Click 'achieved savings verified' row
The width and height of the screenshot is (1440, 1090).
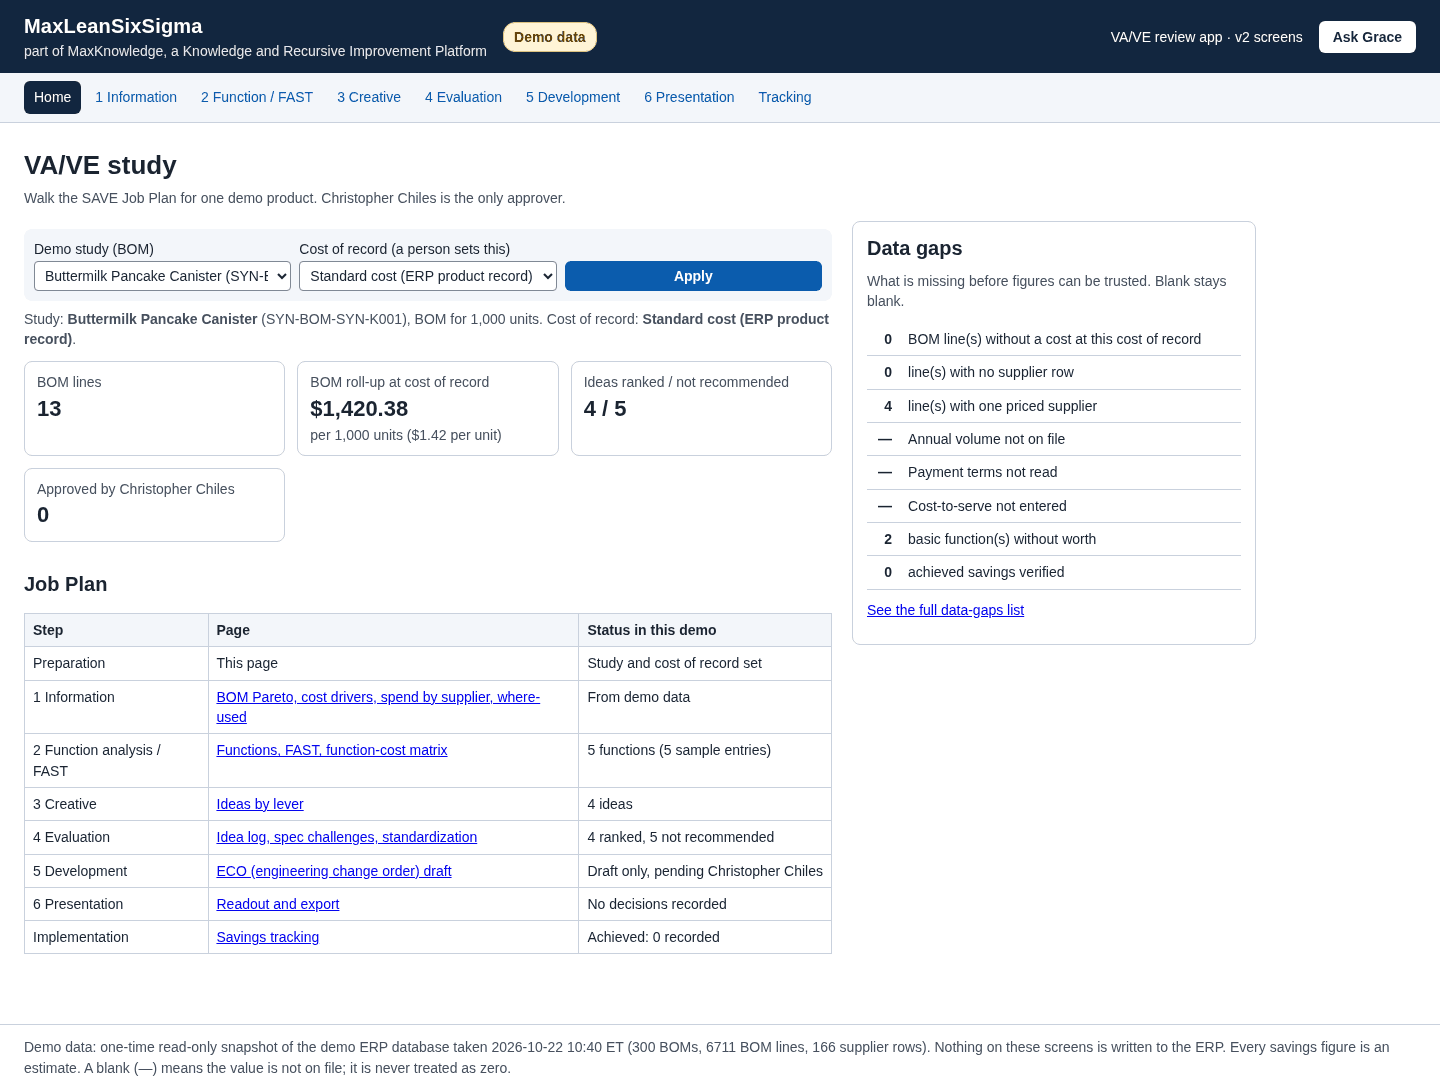1054,572
